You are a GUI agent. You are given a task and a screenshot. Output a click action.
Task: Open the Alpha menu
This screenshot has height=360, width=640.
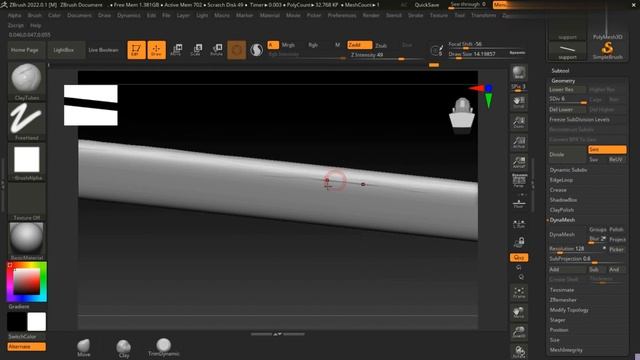click(15, 15)
